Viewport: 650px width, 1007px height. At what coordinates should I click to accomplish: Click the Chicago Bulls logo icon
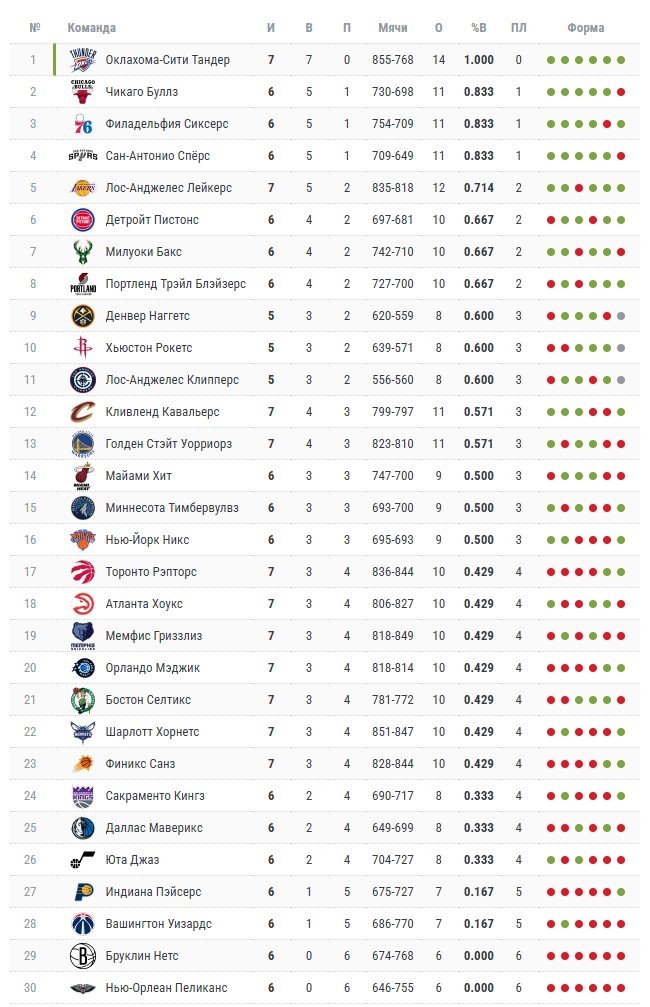click(83, 92)
